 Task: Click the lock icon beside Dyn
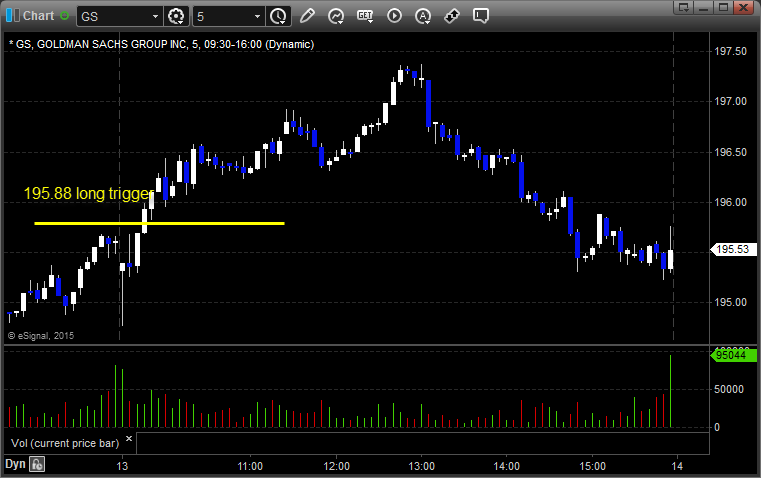click(37, 464)
